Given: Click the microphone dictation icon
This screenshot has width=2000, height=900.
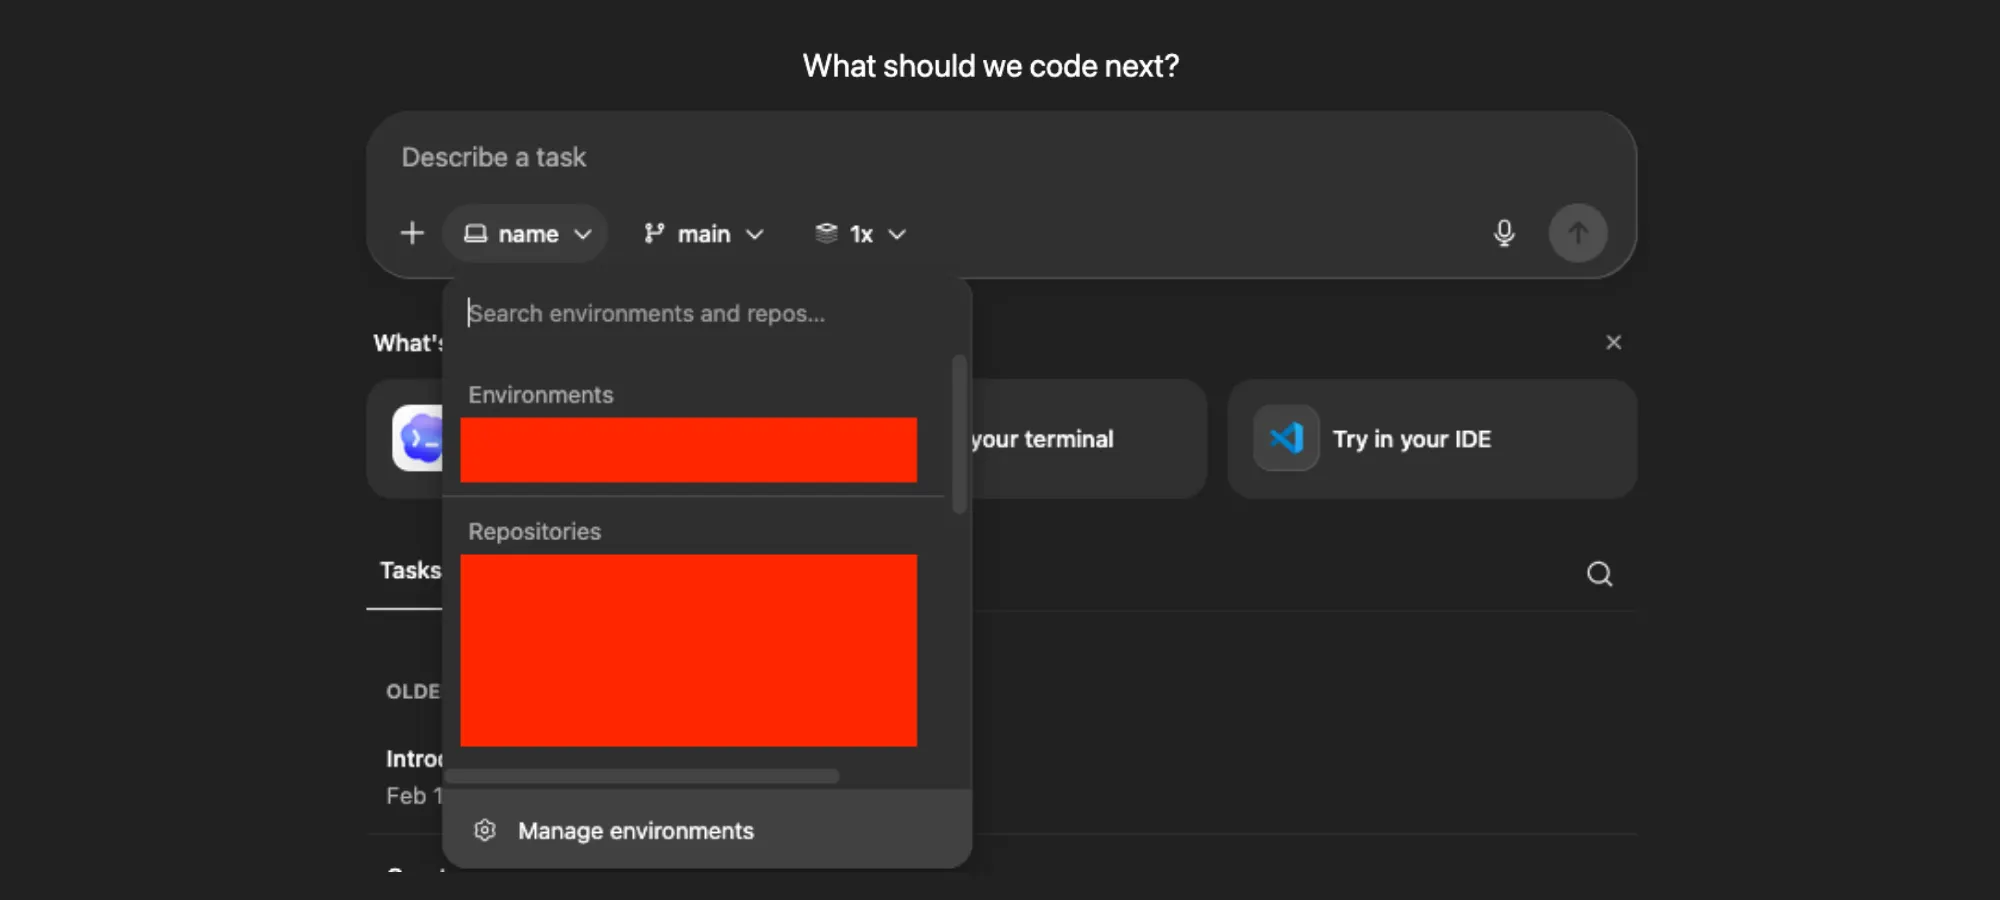Looking at the screenshot, I should click(1504, 233).
